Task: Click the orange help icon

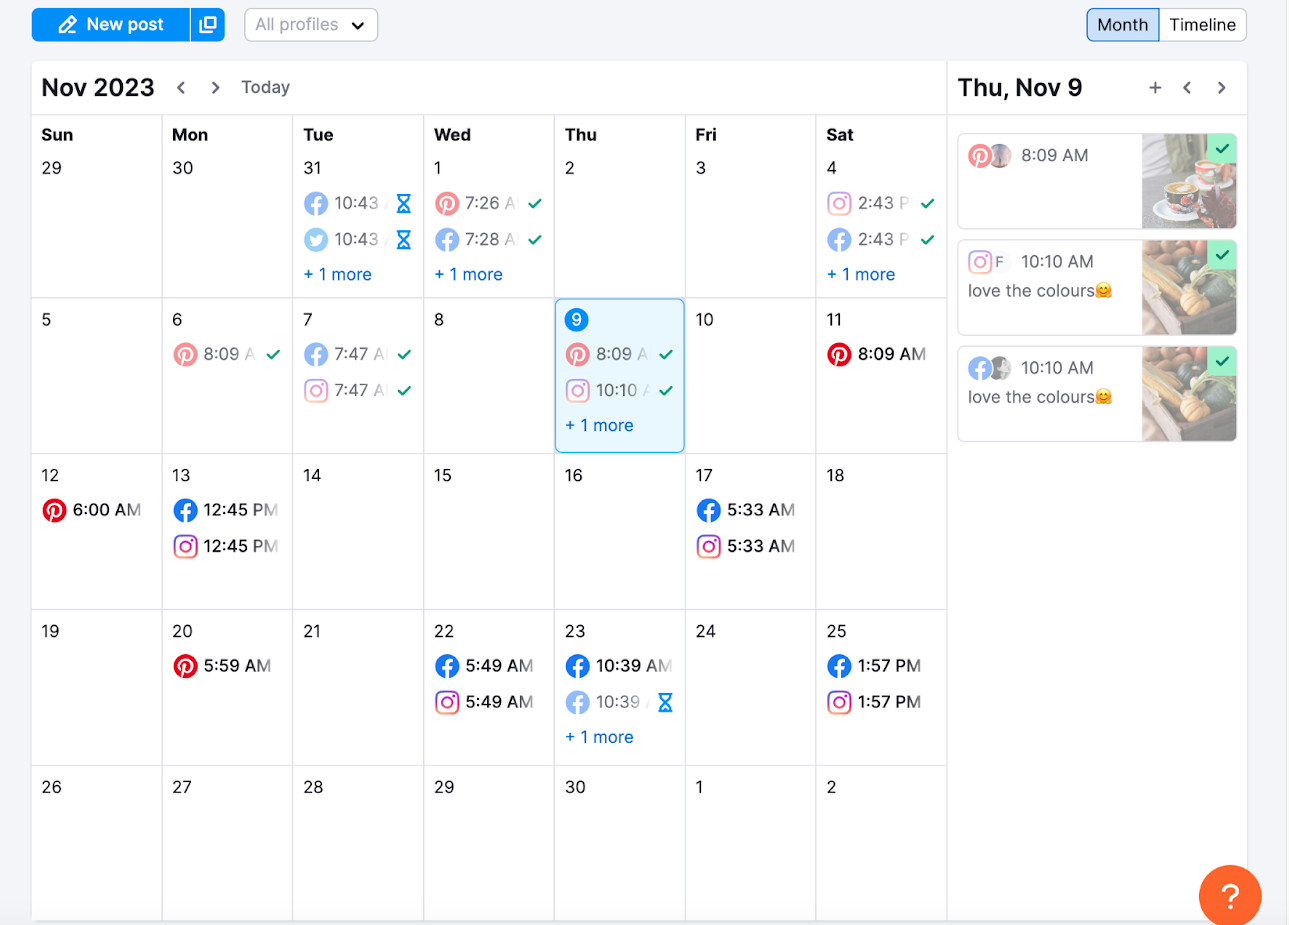Action: pos(1229,895)
